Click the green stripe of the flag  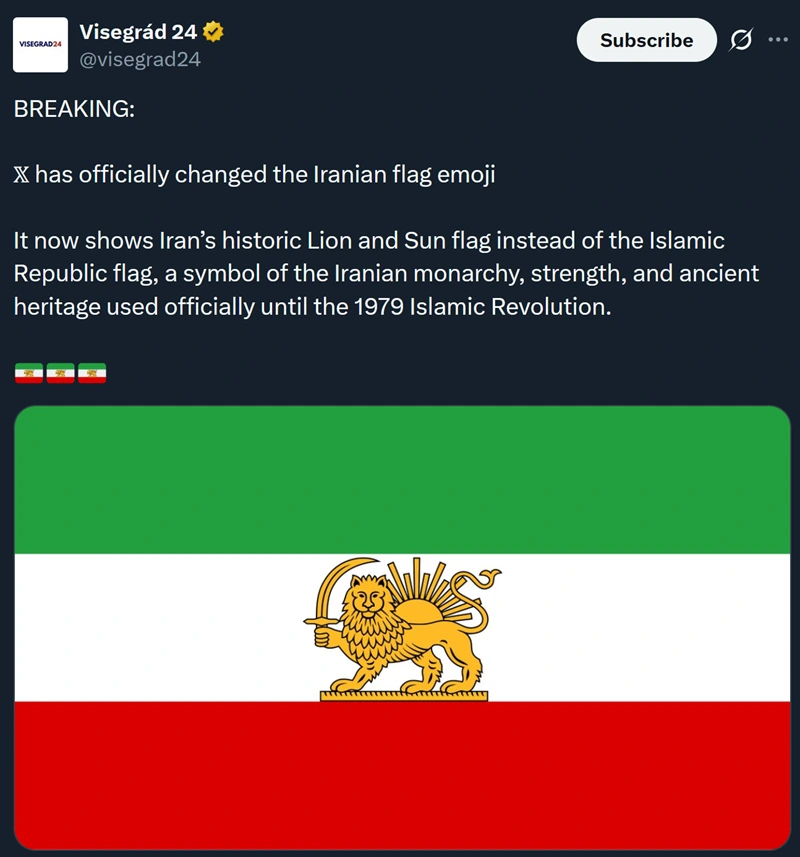pyautogui.click(x=402, y=480)
